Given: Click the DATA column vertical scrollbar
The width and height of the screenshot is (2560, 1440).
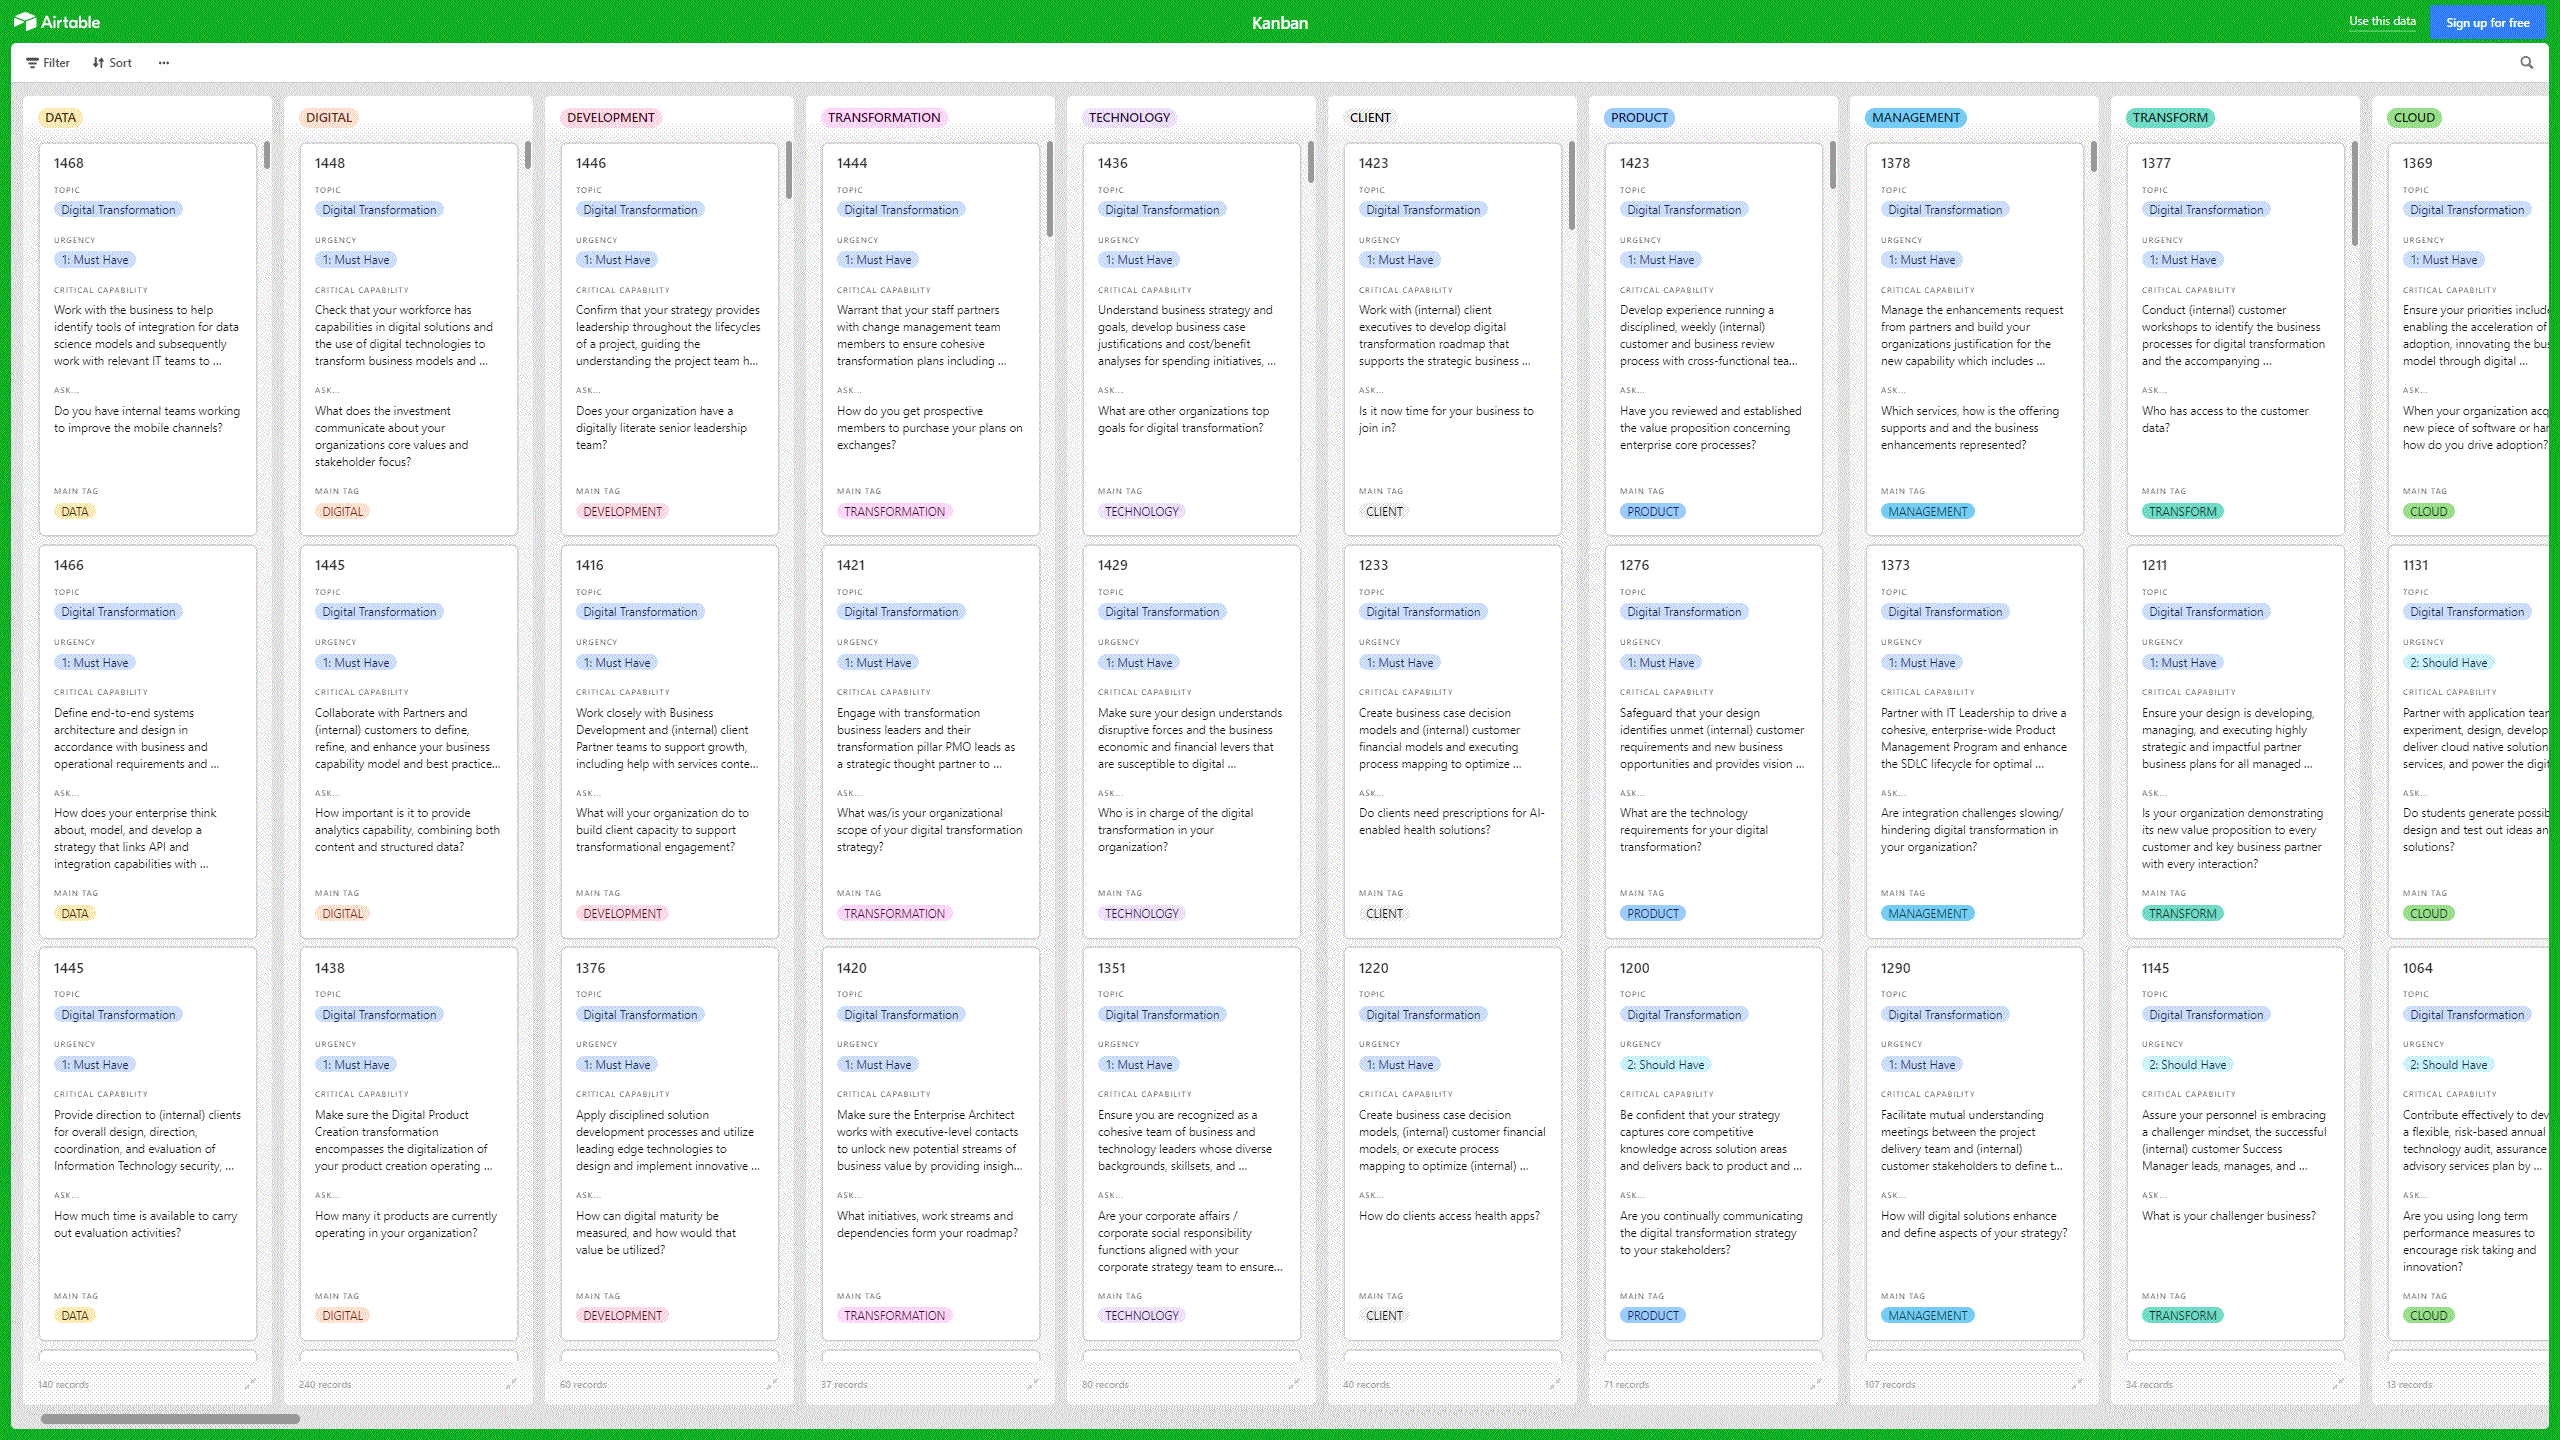Looking at the screenshot, I should pos(267,155).
